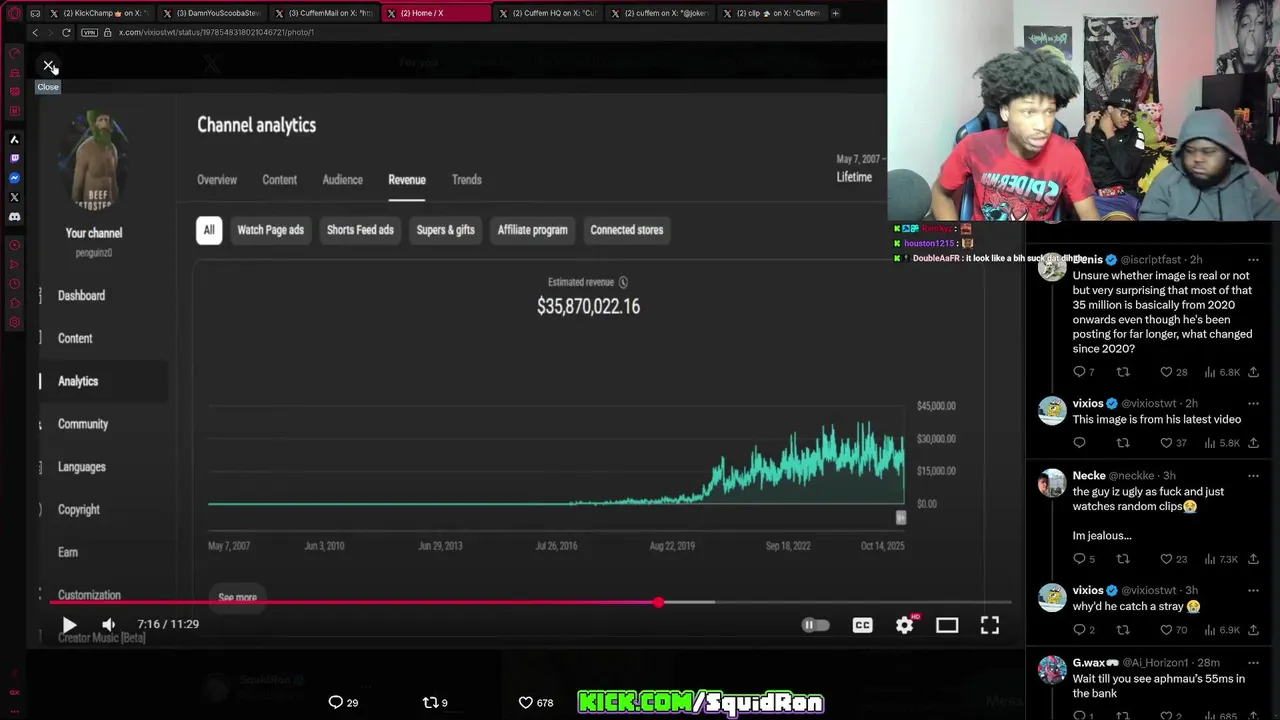Open Community in the channel sidebar

click(83, 424)
